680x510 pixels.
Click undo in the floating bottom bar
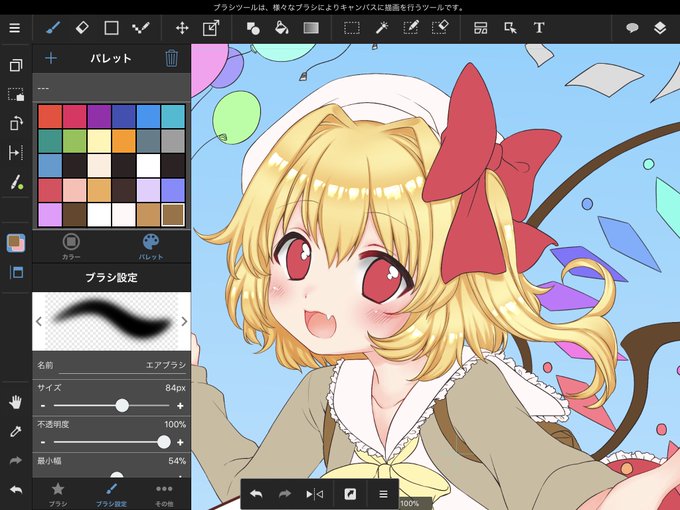[256, 494]
